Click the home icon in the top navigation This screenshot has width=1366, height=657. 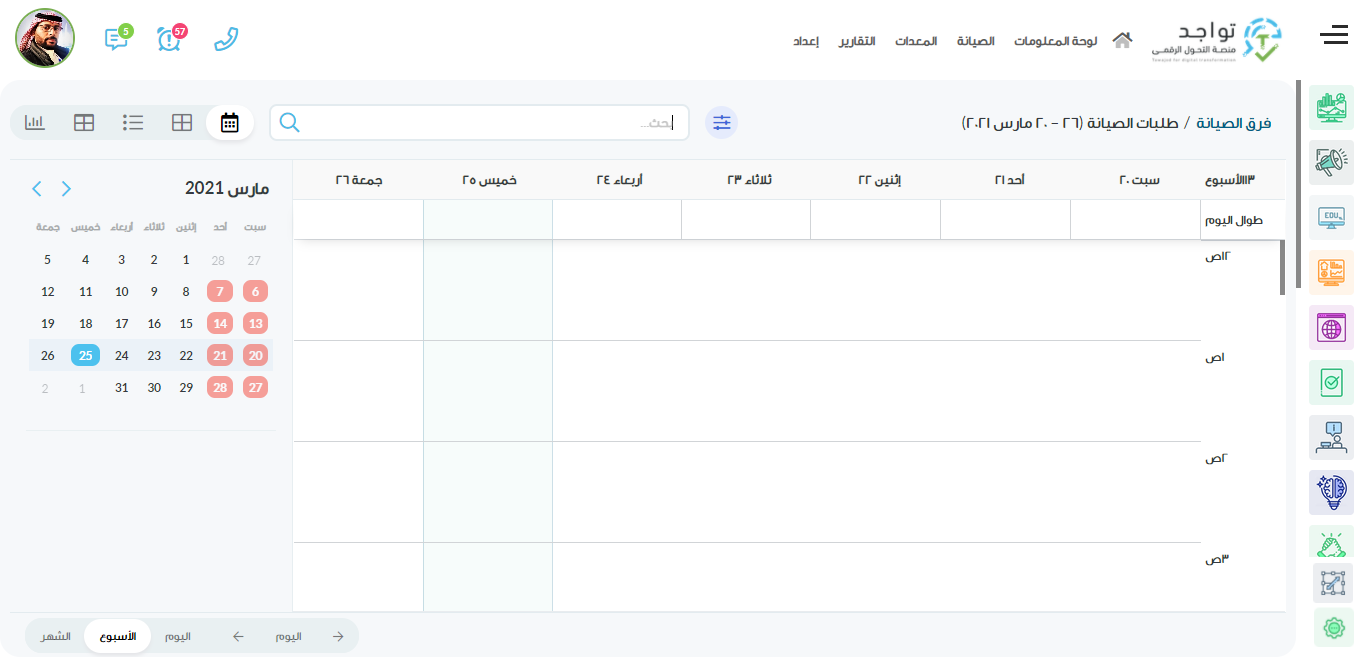pos(1123,41)
